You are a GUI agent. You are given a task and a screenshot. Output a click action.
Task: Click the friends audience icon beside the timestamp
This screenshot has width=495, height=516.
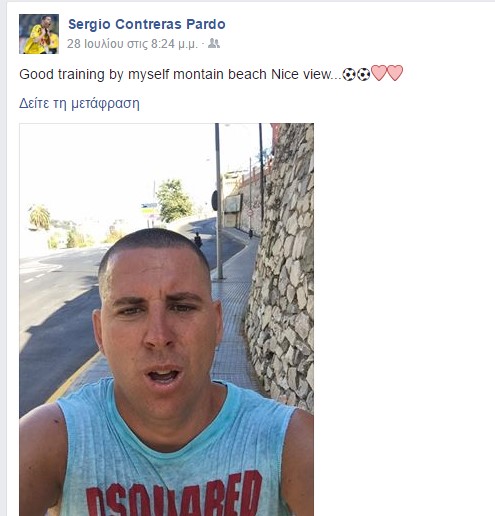pyautogui.click(x=214, y=43)
